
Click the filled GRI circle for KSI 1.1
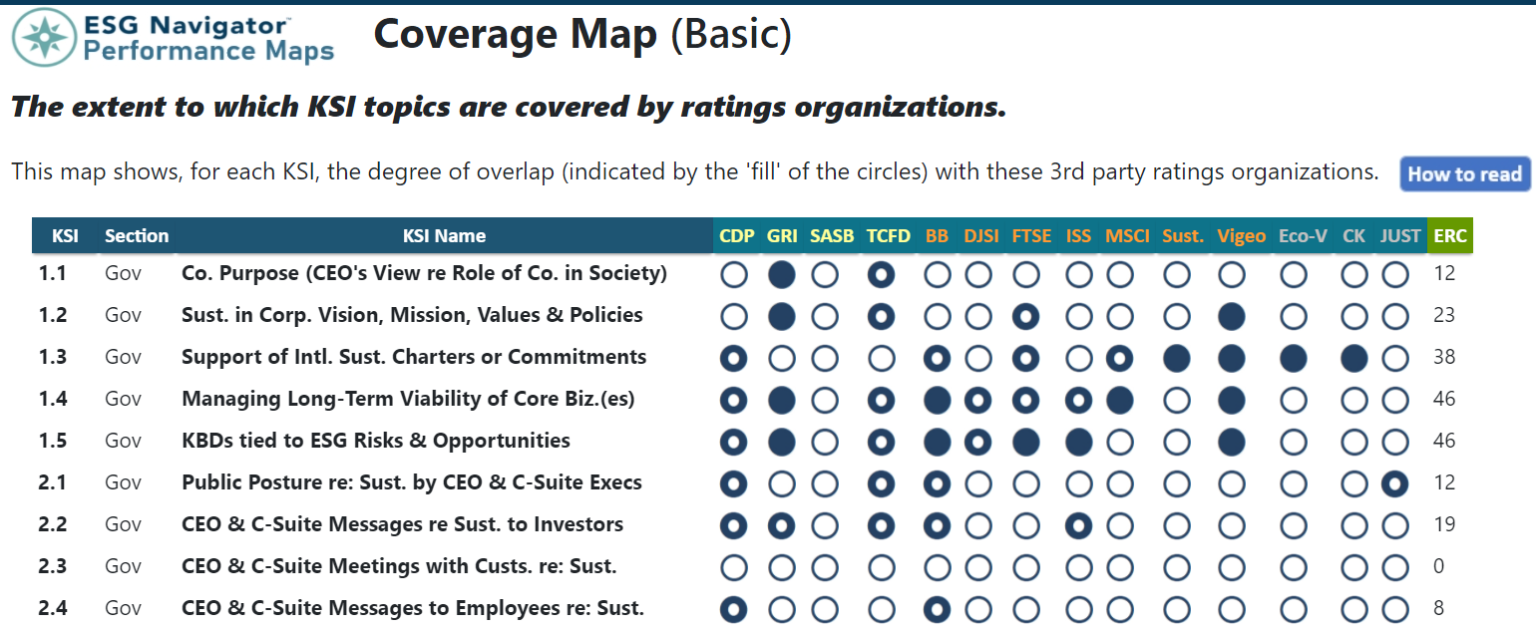782,274
